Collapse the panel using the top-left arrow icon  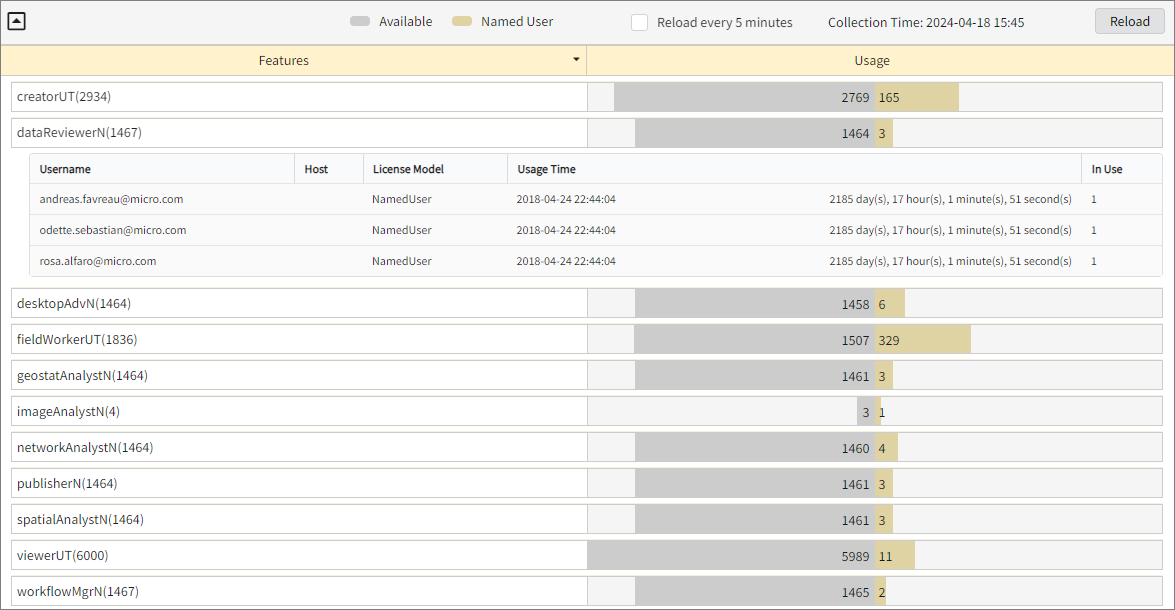[x=16, y=20]
